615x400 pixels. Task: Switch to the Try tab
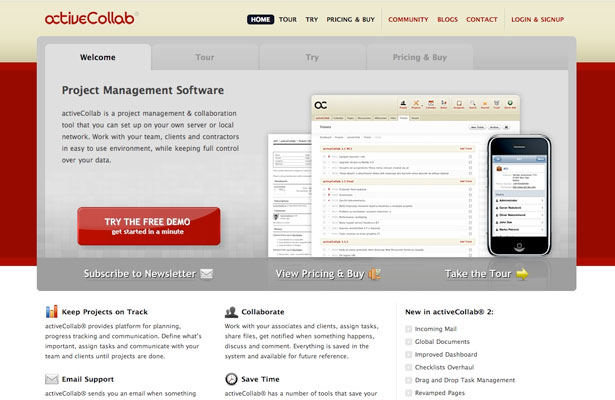(x=312, y=57)
